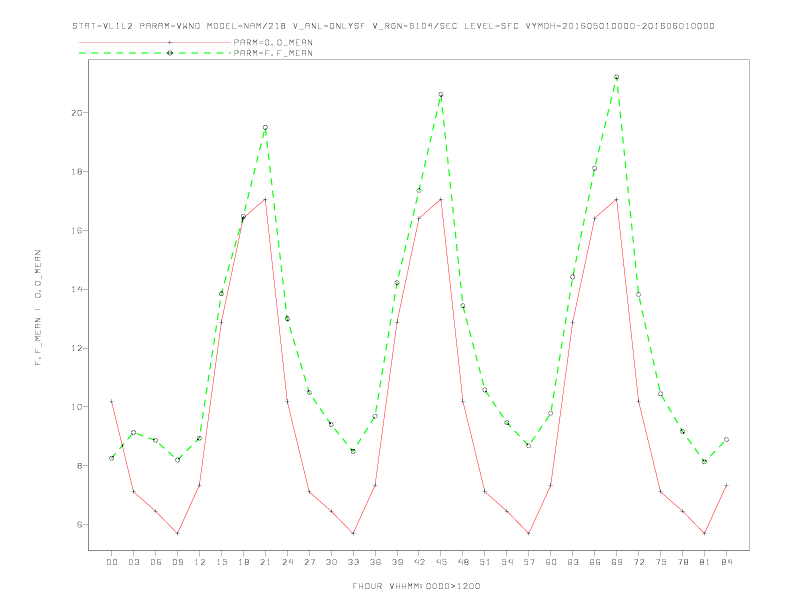Click the vertical F.F_MEAN | O.O_MEAN axis label

38,308
